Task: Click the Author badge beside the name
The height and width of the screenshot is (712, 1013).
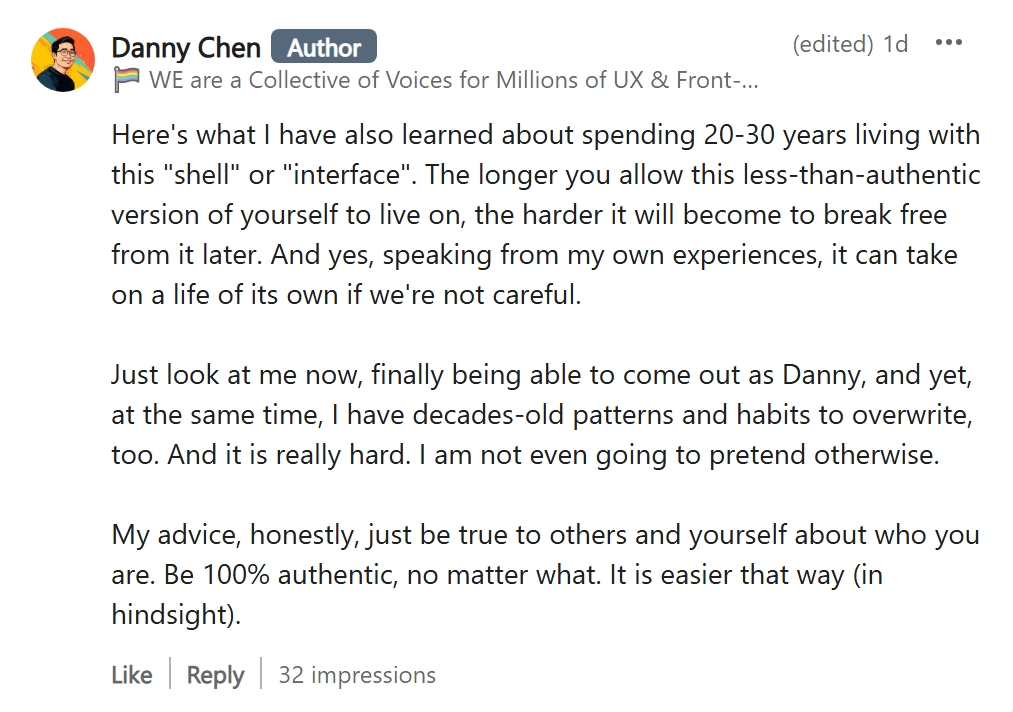Action: pos(323,46)
